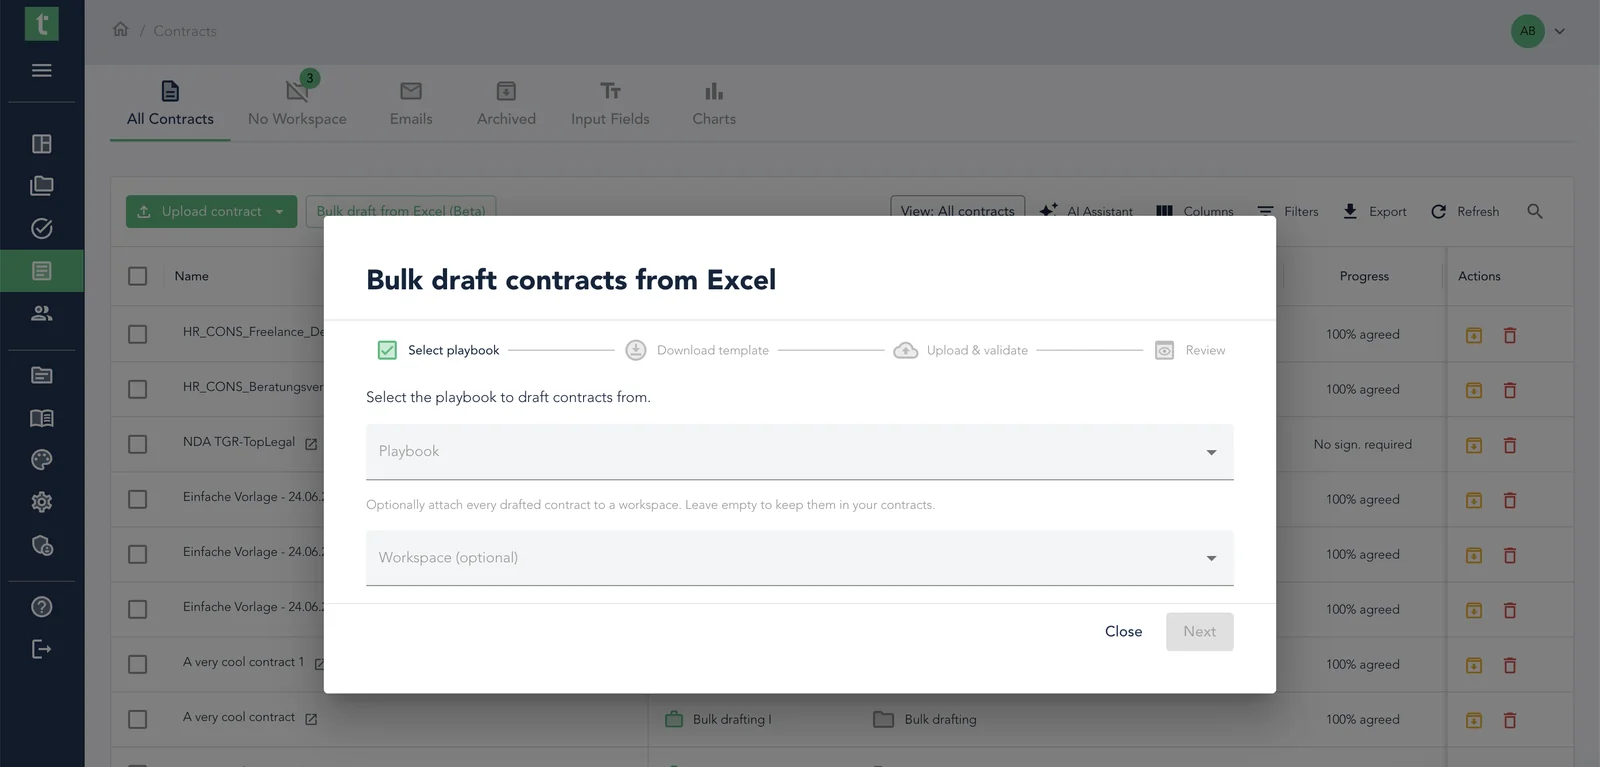Click the logout icon in sidebar
The width and height of the screenshot is (1600, 767).
[x=41, y=649]
